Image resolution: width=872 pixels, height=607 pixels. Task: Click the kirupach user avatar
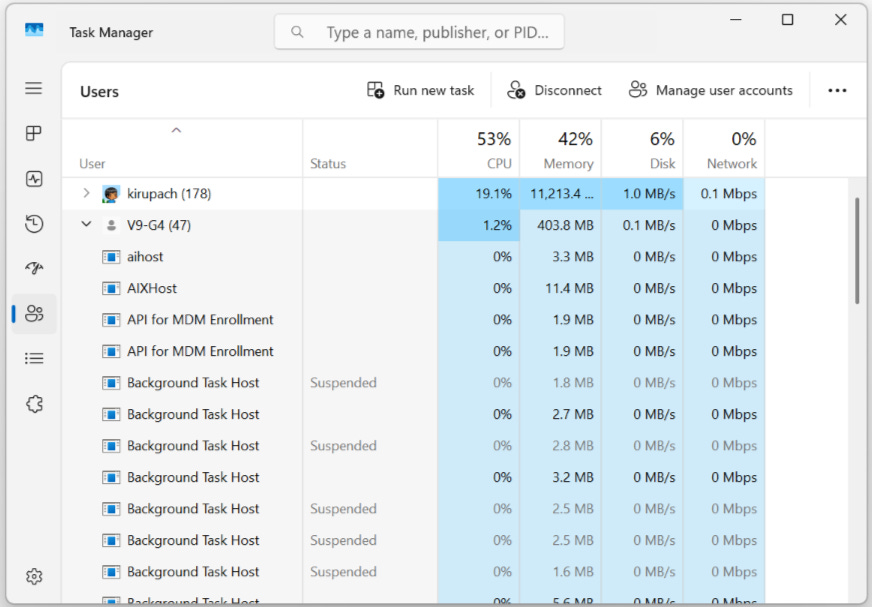point(111,194)
